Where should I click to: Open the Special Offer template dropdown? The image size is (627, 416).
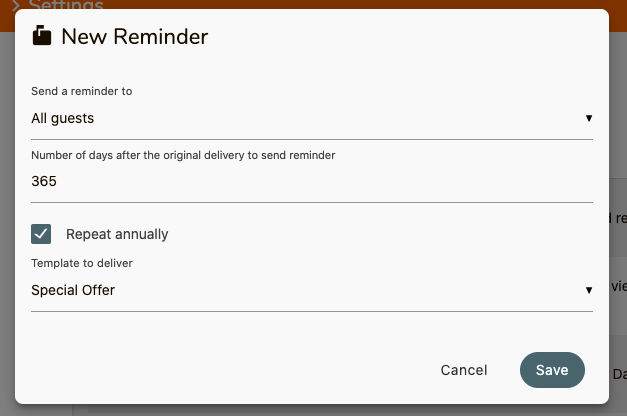(312, 290)
